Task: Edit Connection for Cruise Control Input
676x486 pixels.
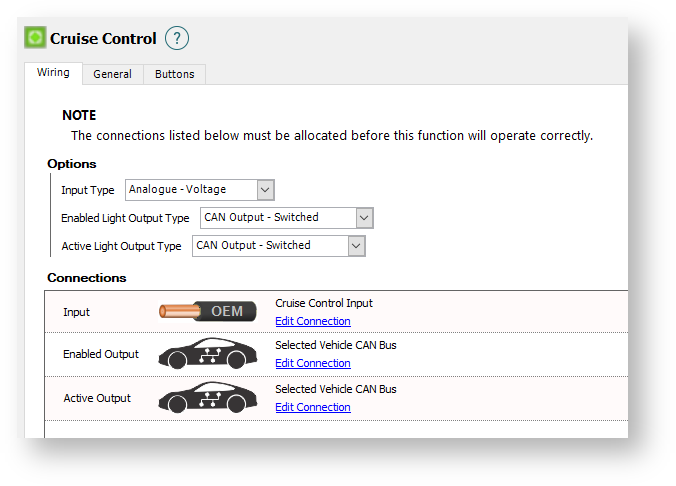Action: [313, 321]
